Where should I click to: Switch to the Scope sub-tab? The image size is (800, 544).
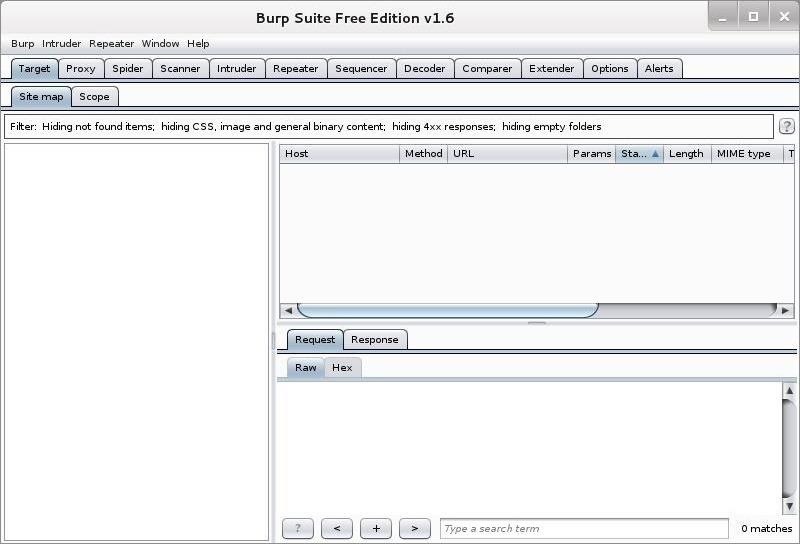pyautogui.click(x=94, y=96)
